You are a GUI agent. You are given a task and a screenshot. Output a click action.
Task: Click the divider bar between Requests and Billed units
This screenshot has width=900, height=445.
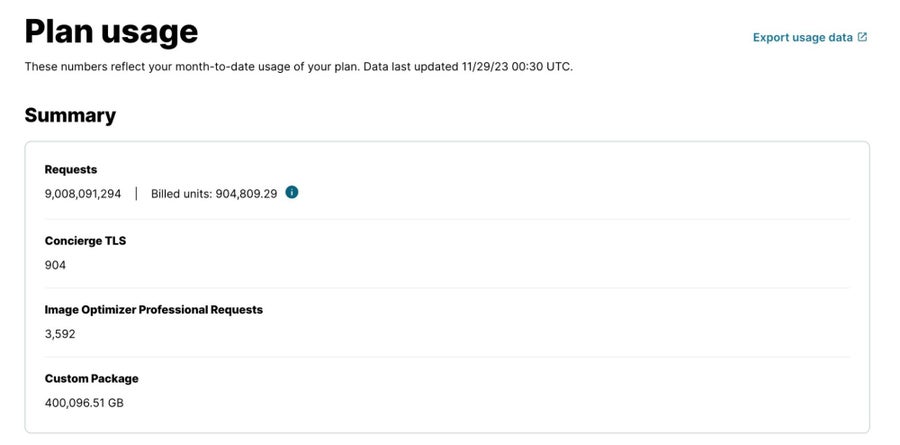tap(136, 194)
